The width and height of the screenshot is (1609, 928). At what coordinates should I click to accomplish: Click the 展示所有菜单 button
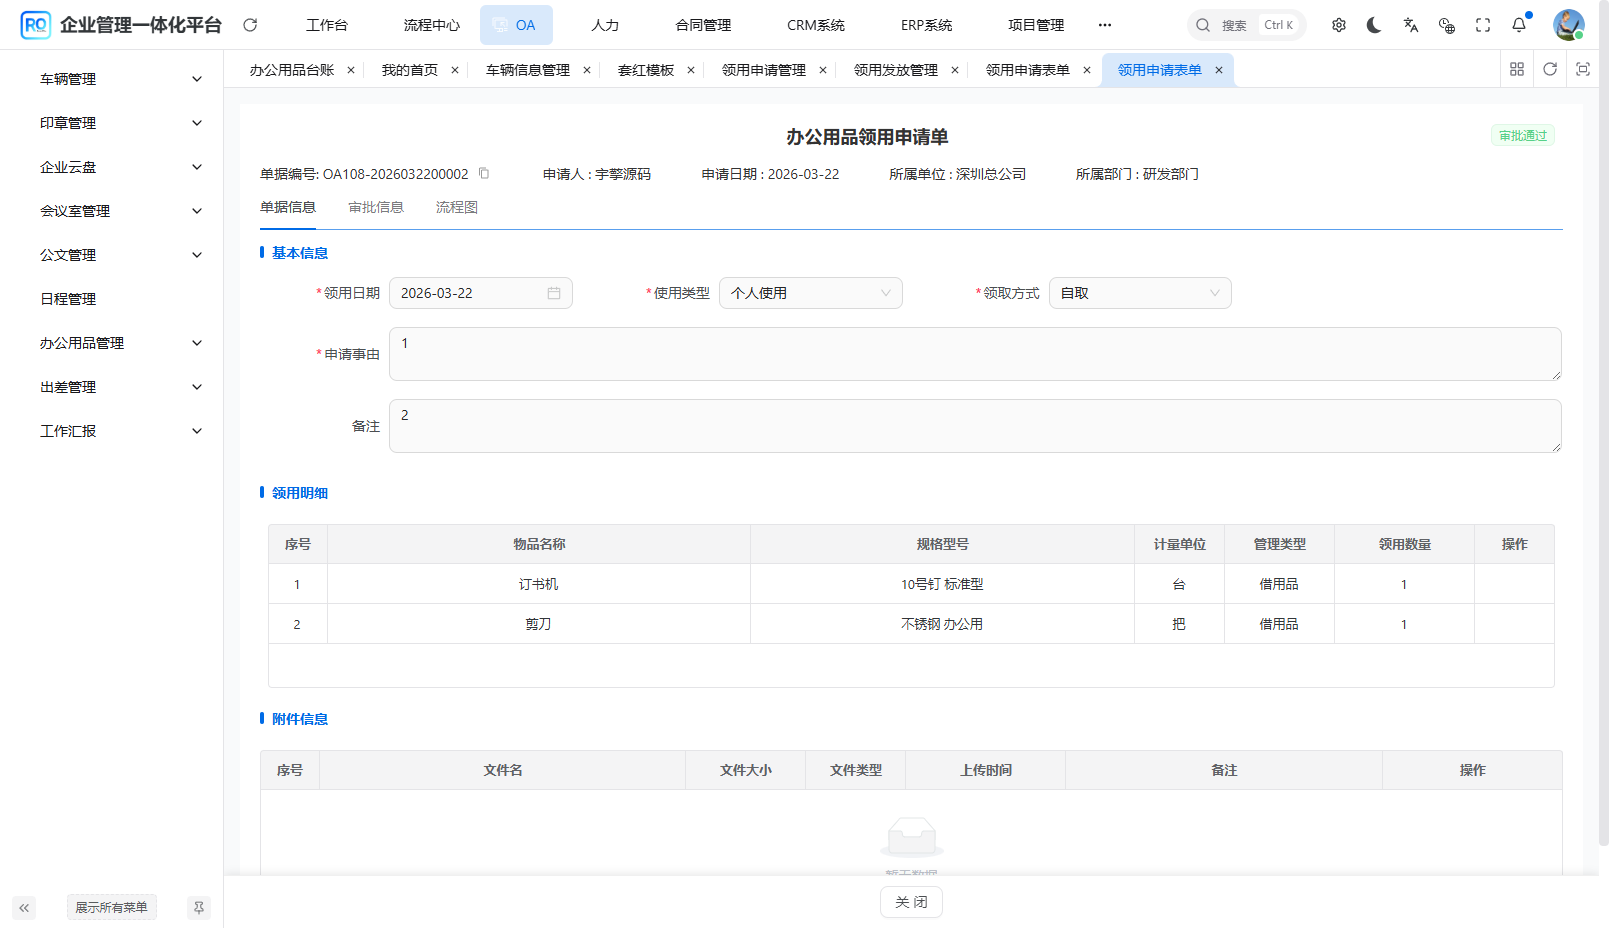pyautogui.click(x=111, y=907)
